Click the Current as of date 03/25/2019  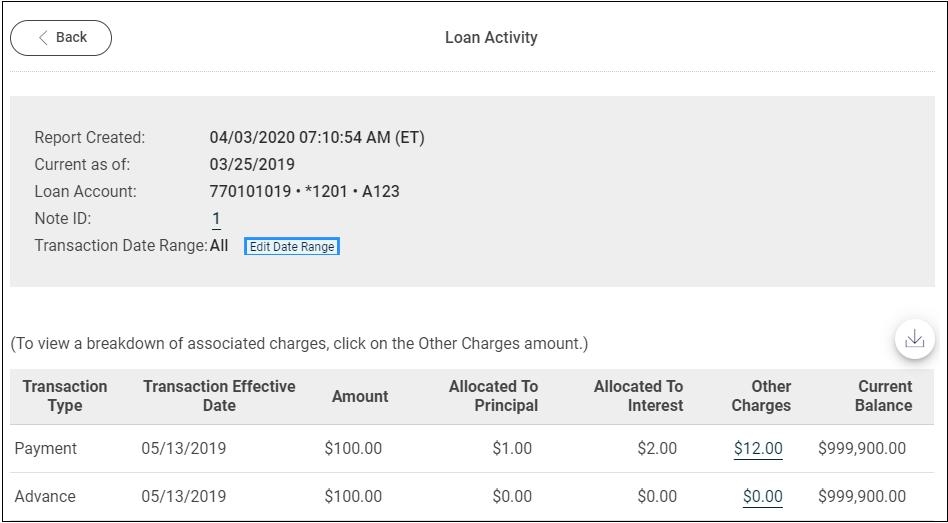pyautogui.click(x=252, y=165)
